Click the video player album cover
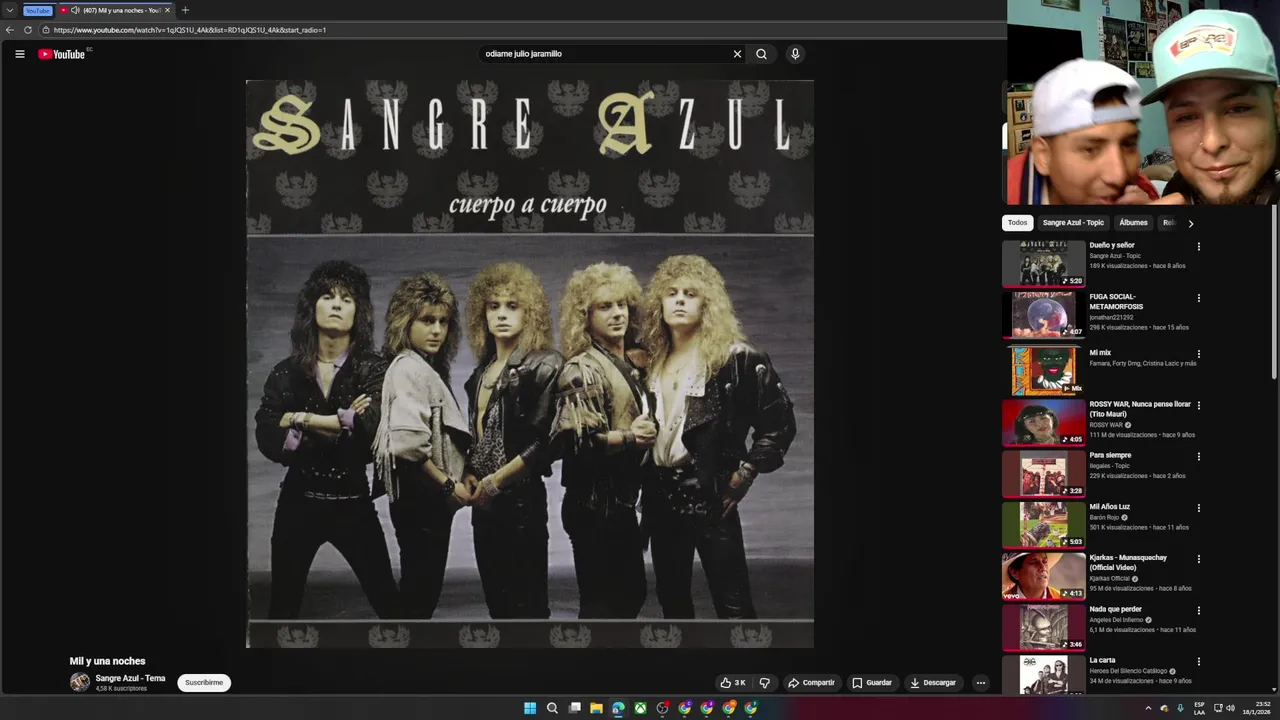Screen dimensions: 1280x720 click(x=529, y=364)
